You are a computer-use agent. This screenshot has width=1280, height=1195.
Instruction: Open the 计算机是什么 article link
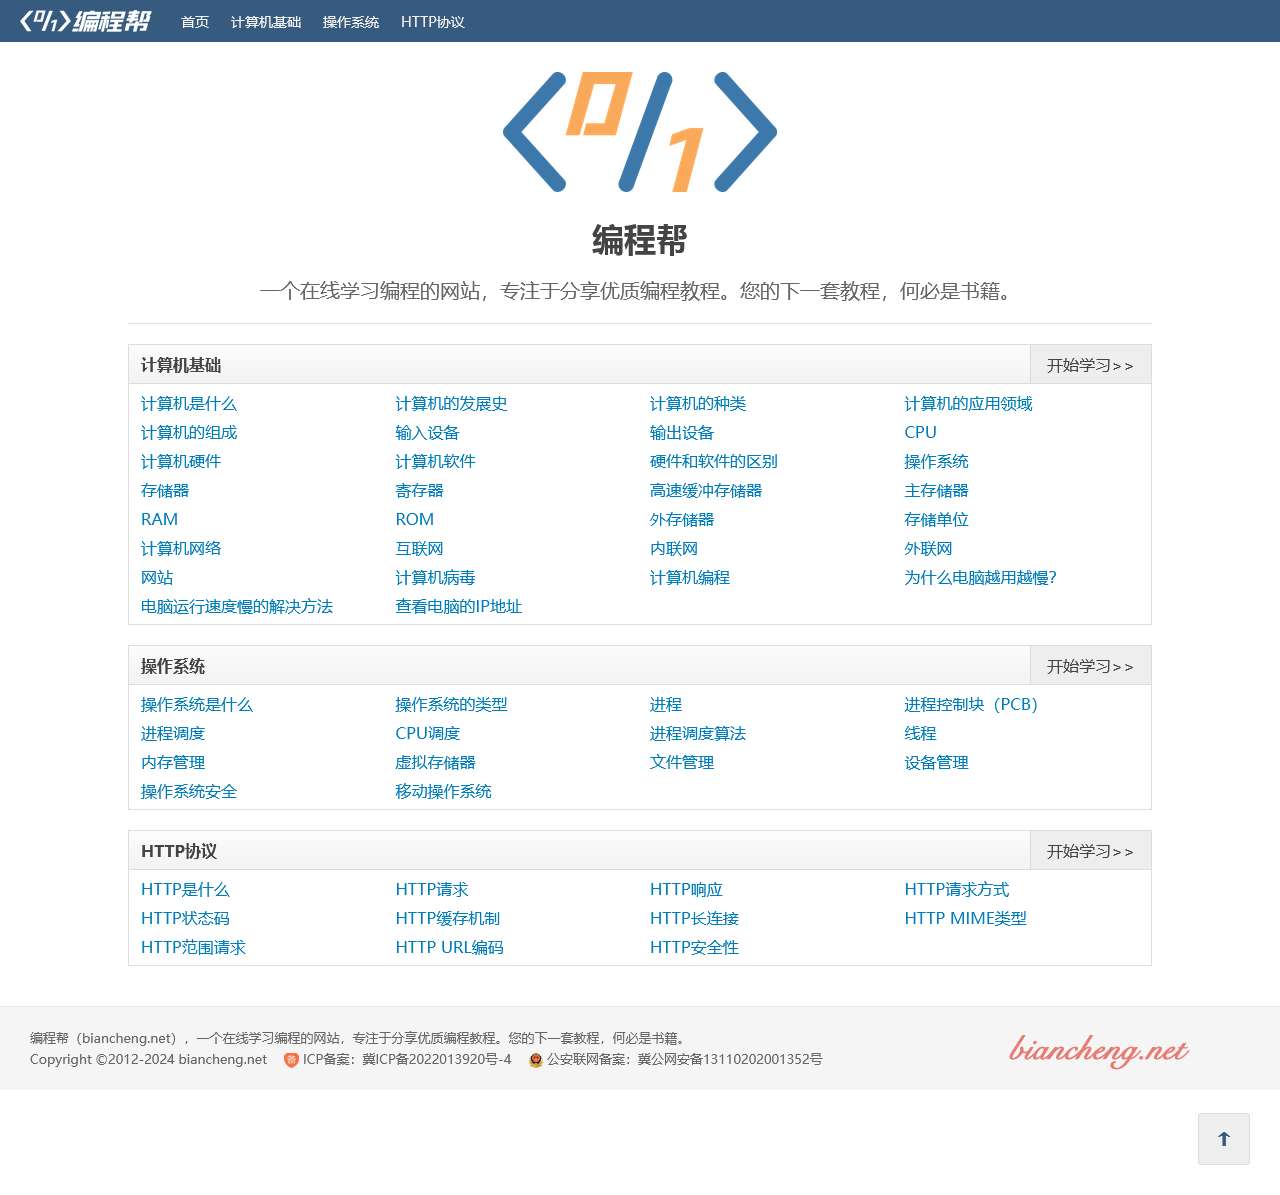coord(190,404)
